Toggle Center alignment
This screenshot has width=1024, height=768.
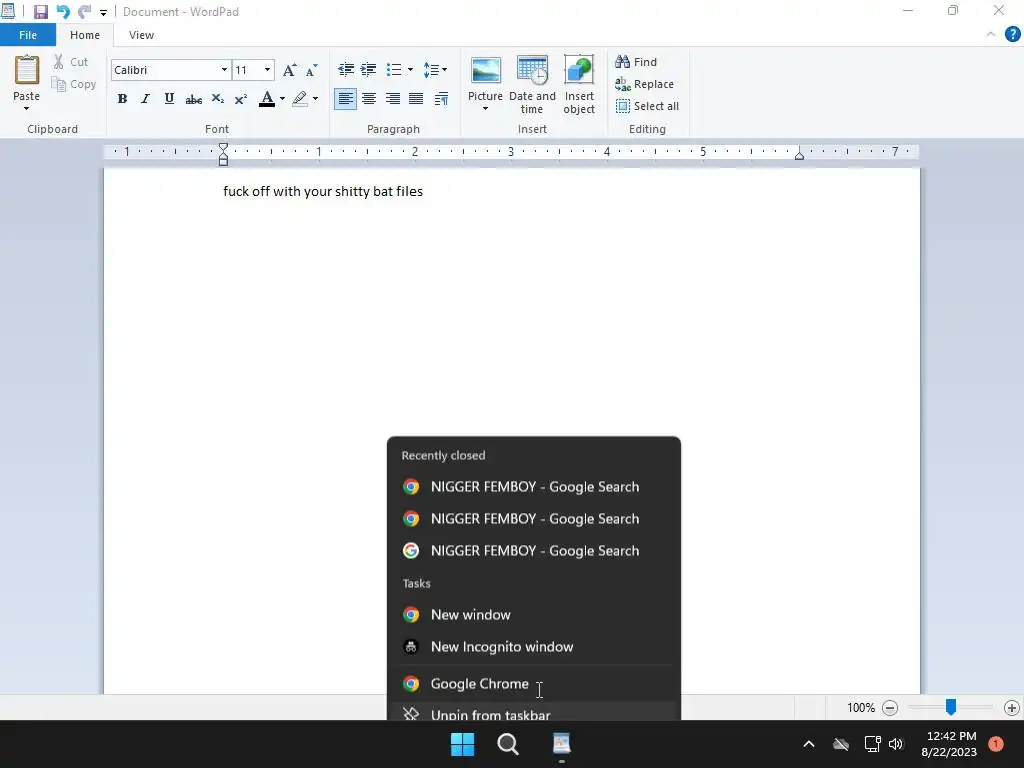coord(369,99)
